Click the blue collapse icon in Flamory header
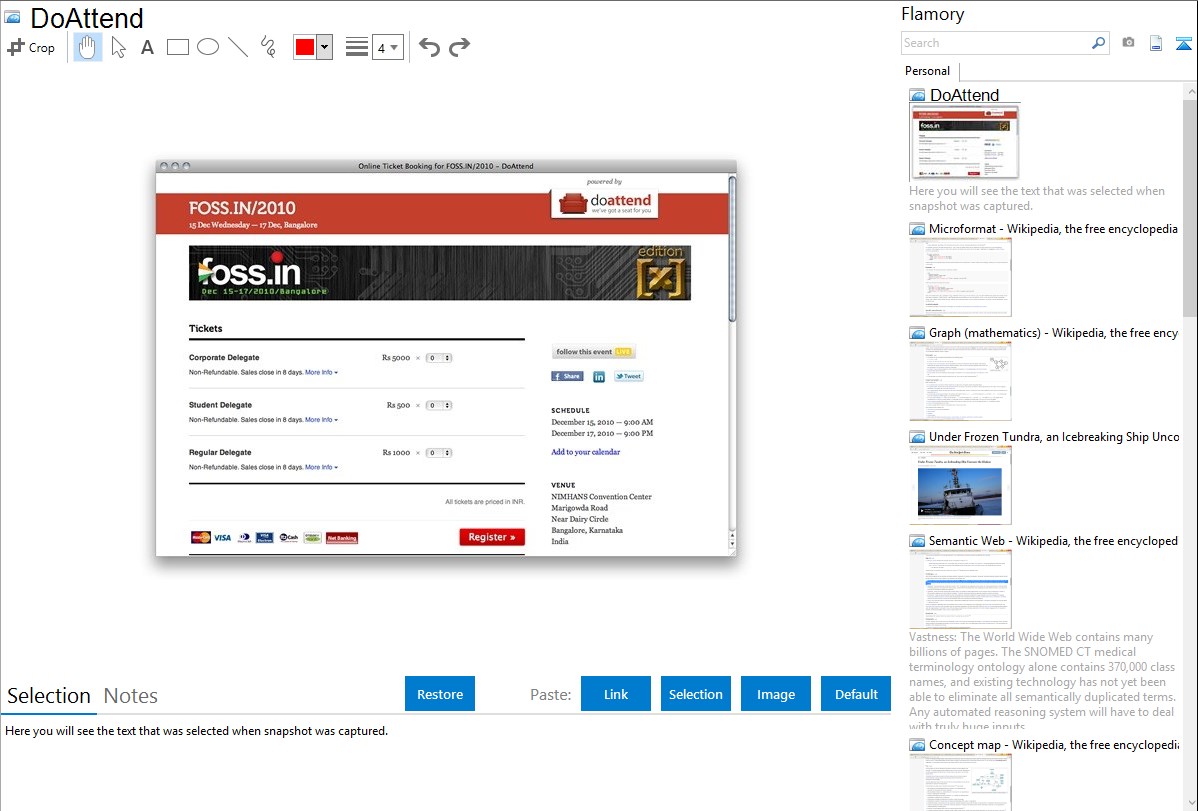Image resolution: width=1198 pixels, height=811 pixels. click(1183, 43)
